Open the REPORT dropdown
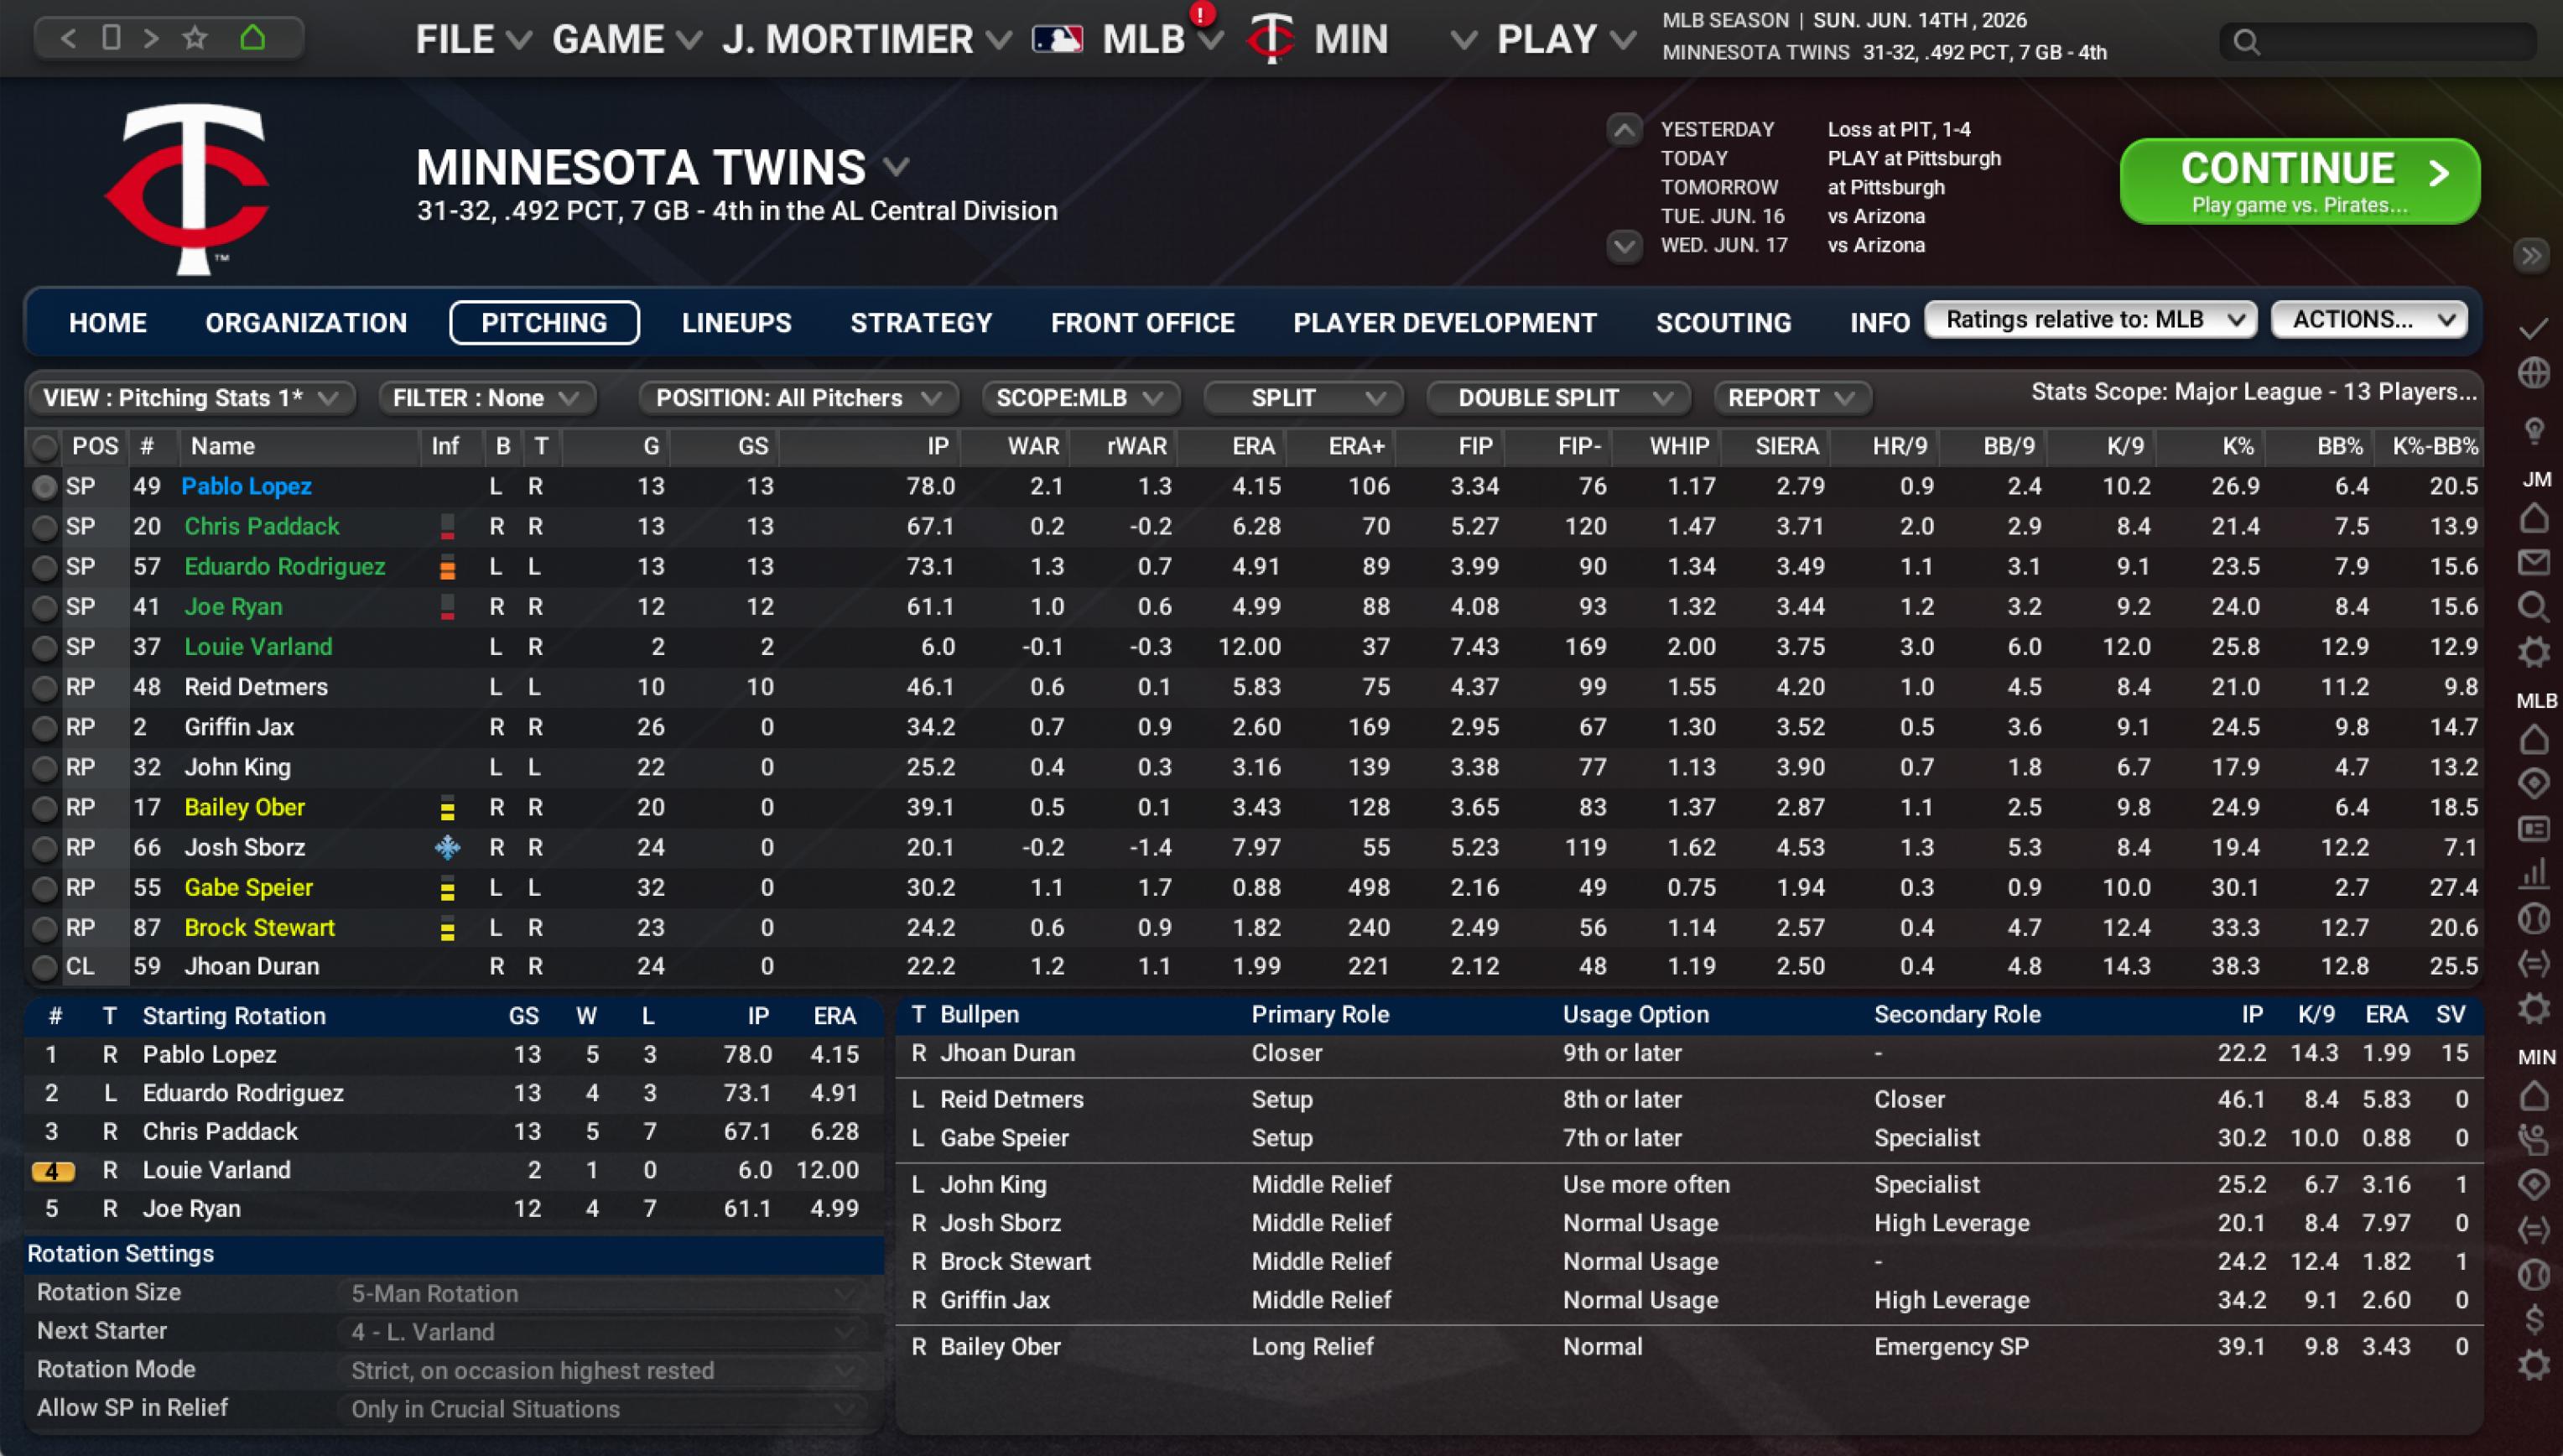 coord(1792,398)
